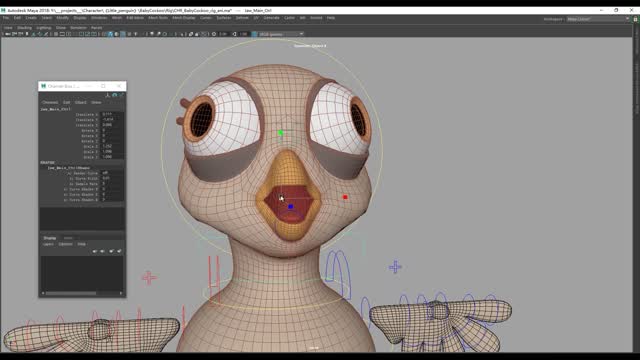The height and width of the screenshot is (360, 640).
Task: Click create layer from selected icon
Action: coord(119,251)
